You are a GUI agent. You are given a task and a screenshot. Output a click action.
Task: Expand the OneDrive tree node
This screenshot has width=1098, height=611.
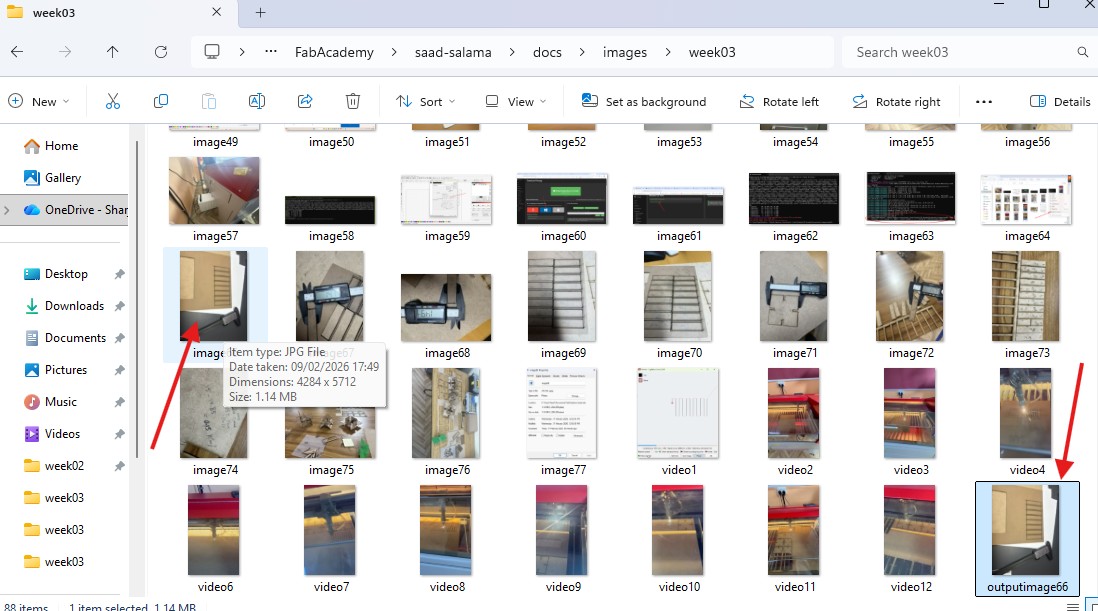pos(7,210)
